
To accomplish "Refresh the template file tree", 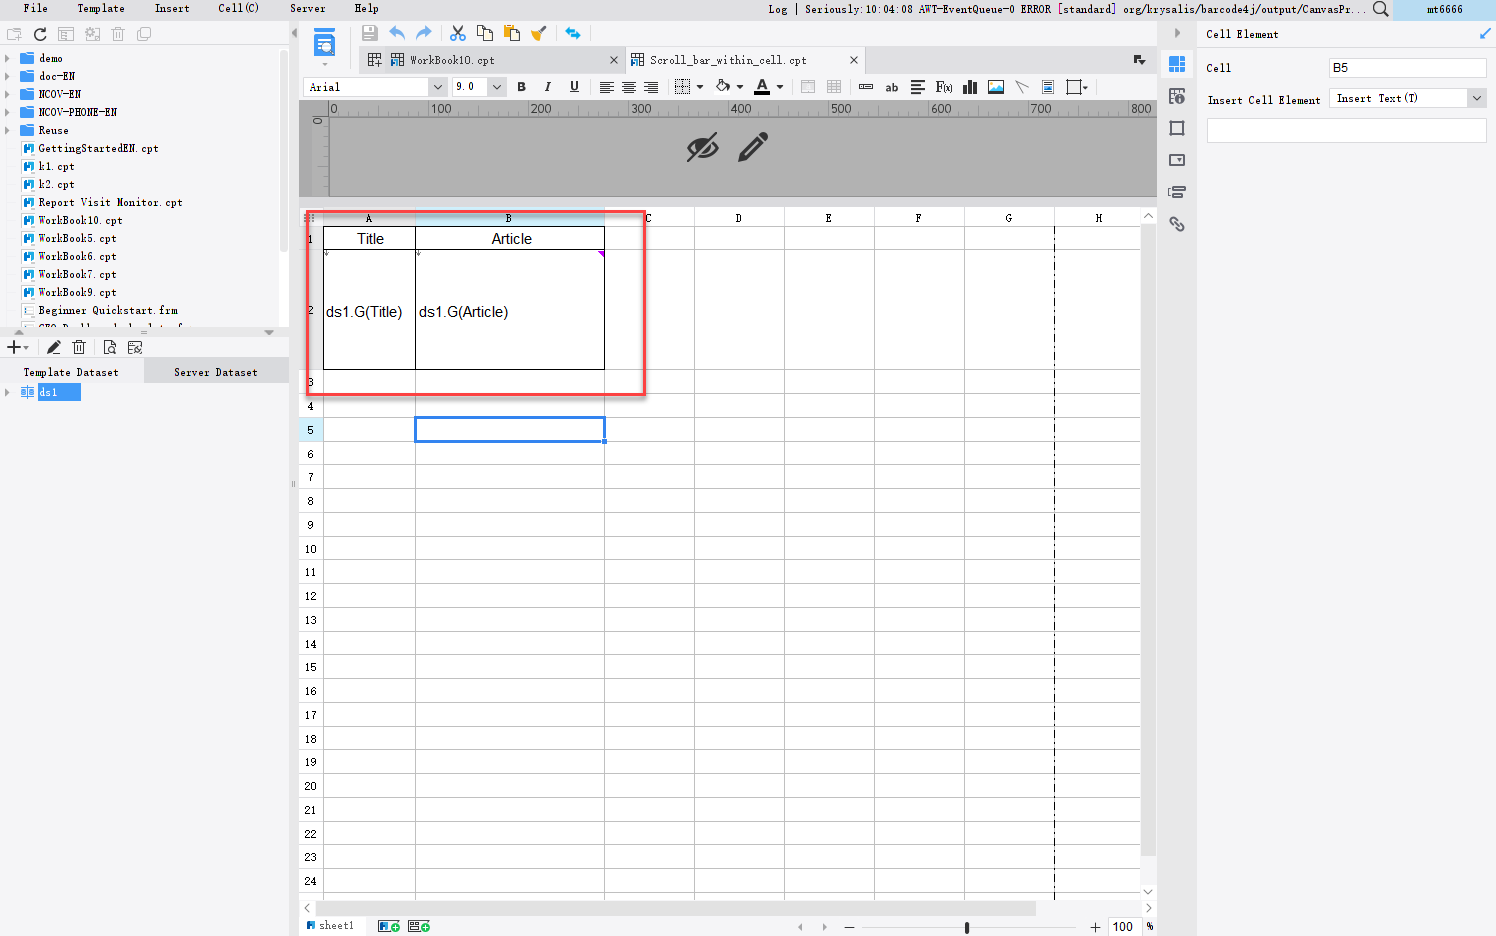I will pos(40,34).
